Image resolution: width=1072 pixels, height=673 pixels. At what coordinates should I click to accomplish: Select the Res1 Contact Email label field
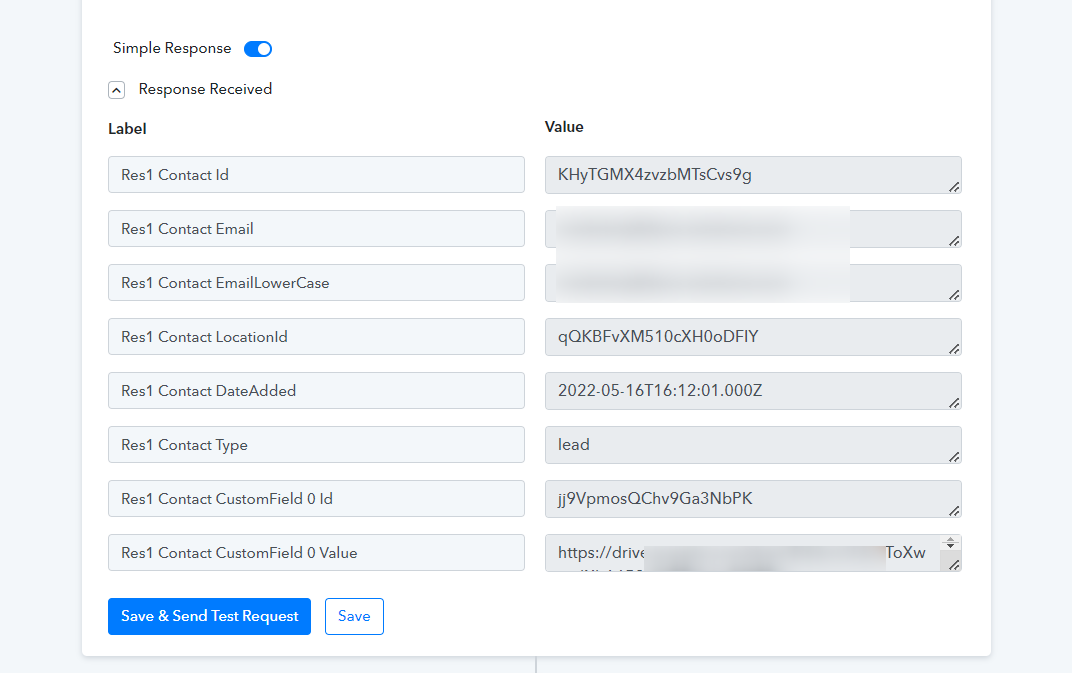[317, 228]
